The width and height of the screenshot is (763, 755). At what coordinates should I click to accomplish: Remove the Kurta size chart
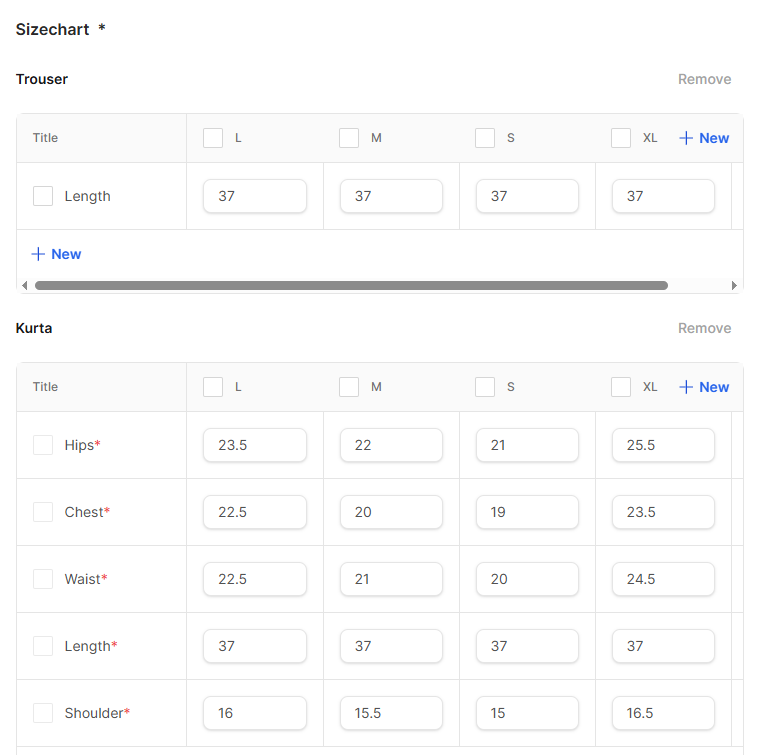point(704,328)
